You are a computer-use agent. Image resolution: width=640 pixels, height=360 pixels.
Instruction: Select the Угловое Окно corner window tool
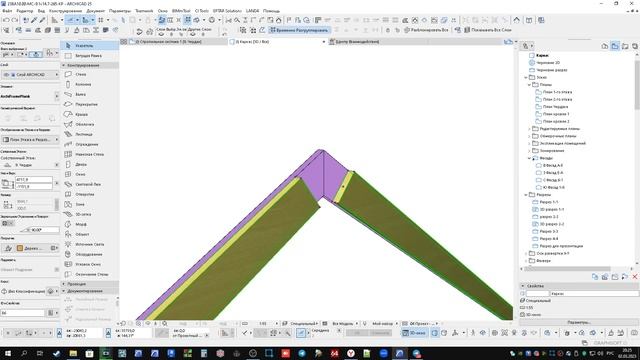click(x=90, y=264)
